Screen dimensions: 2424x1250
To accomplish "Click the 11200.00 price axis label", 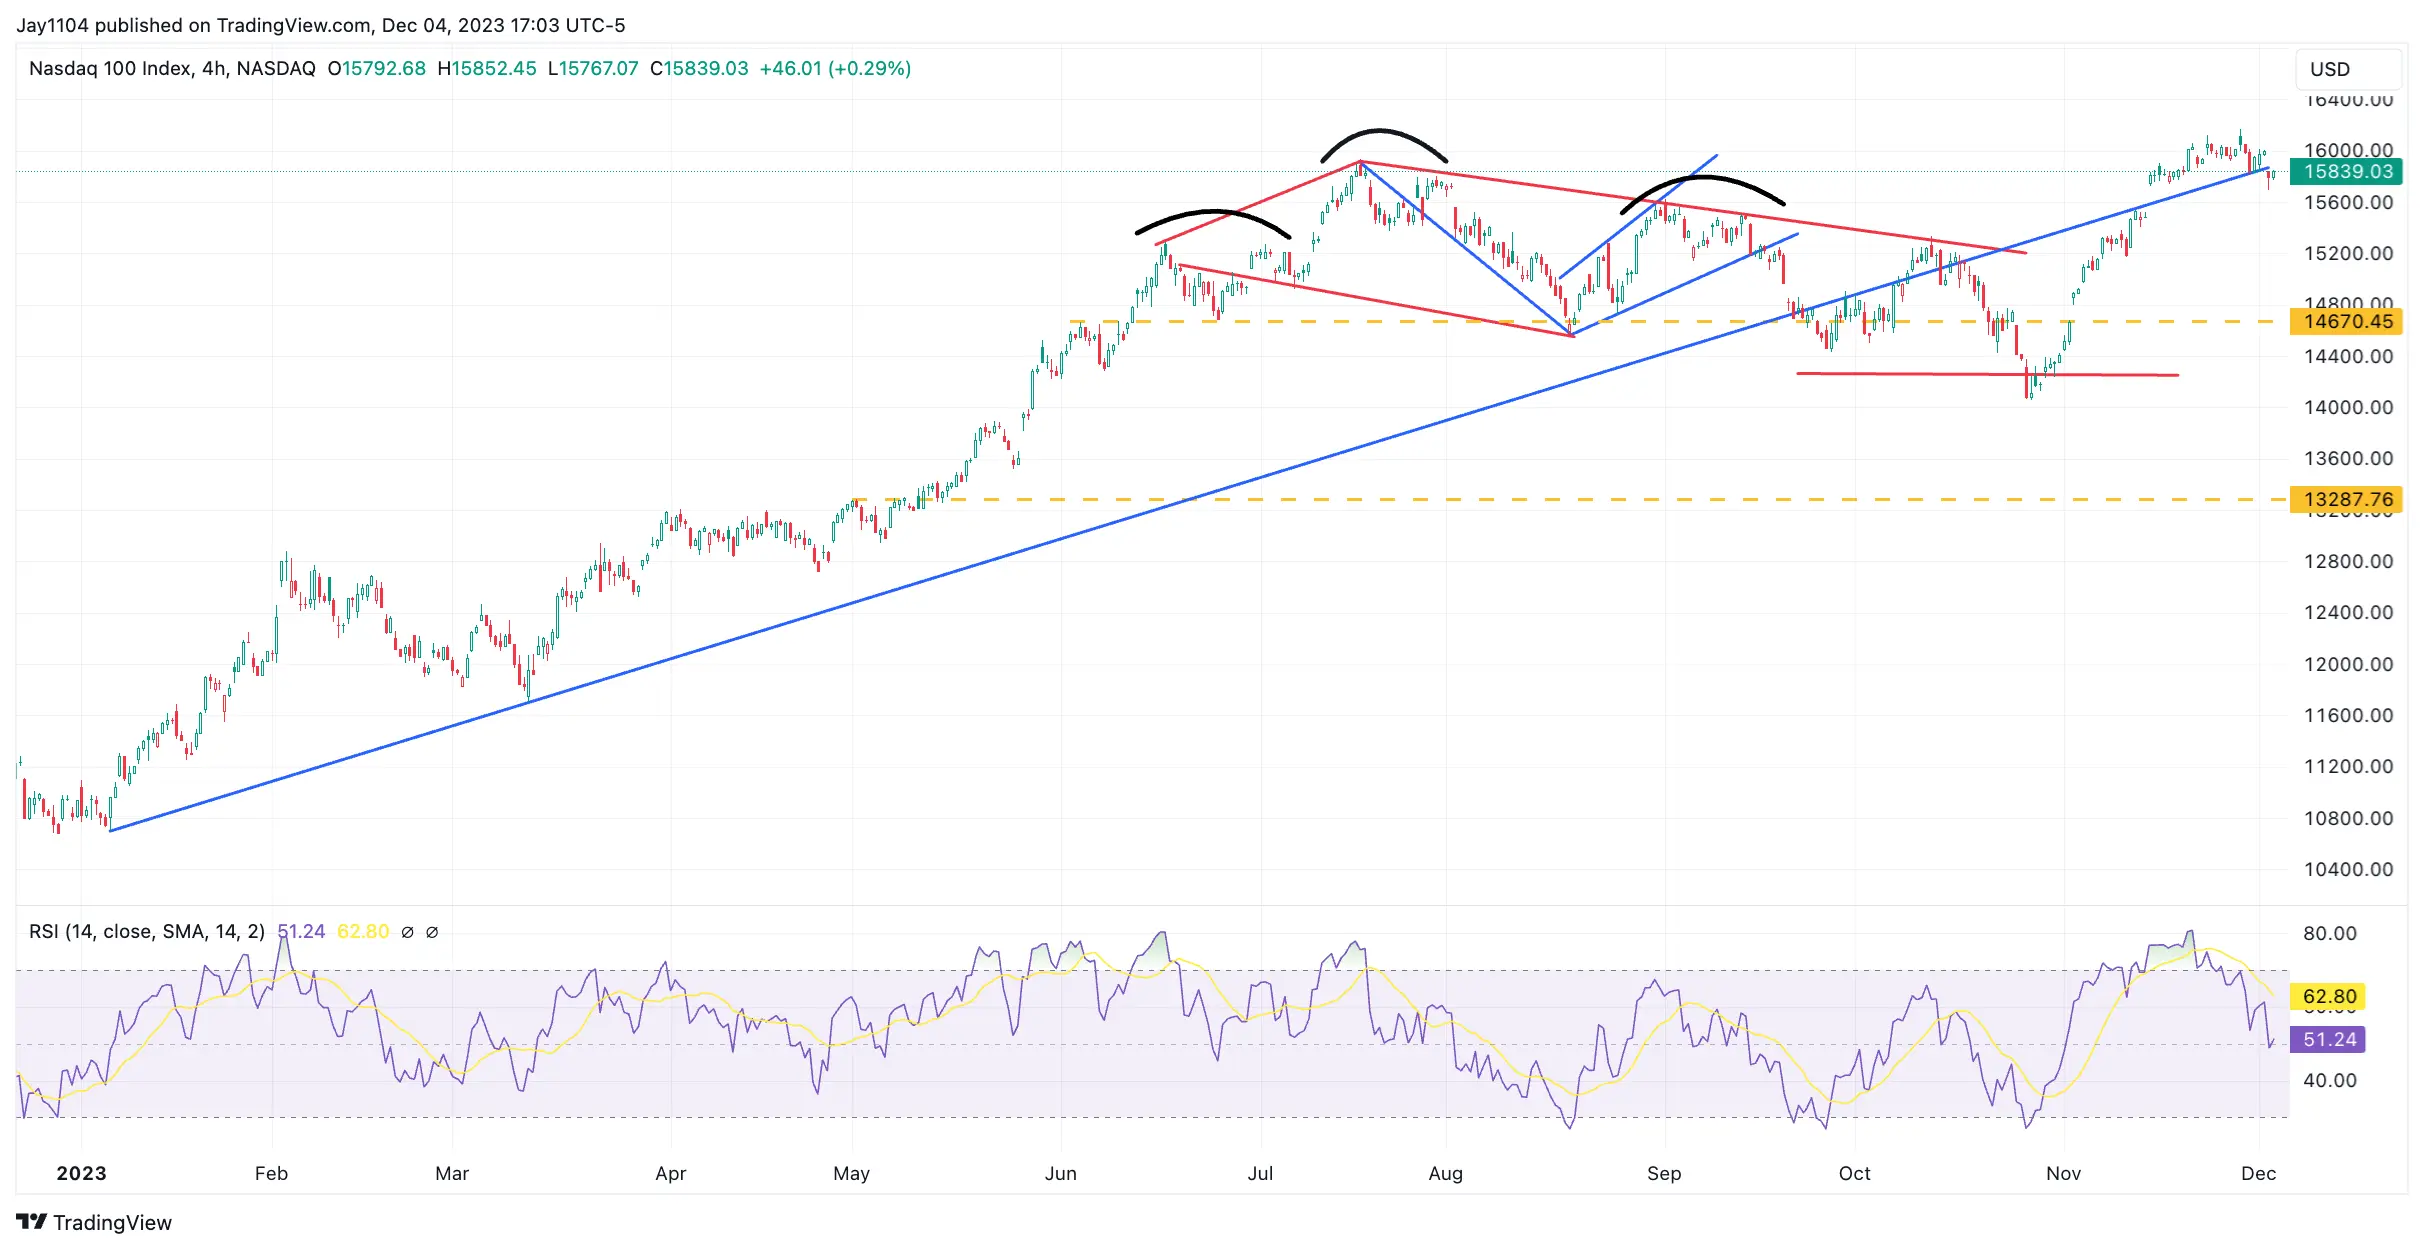I will (x=2347, y=766).
